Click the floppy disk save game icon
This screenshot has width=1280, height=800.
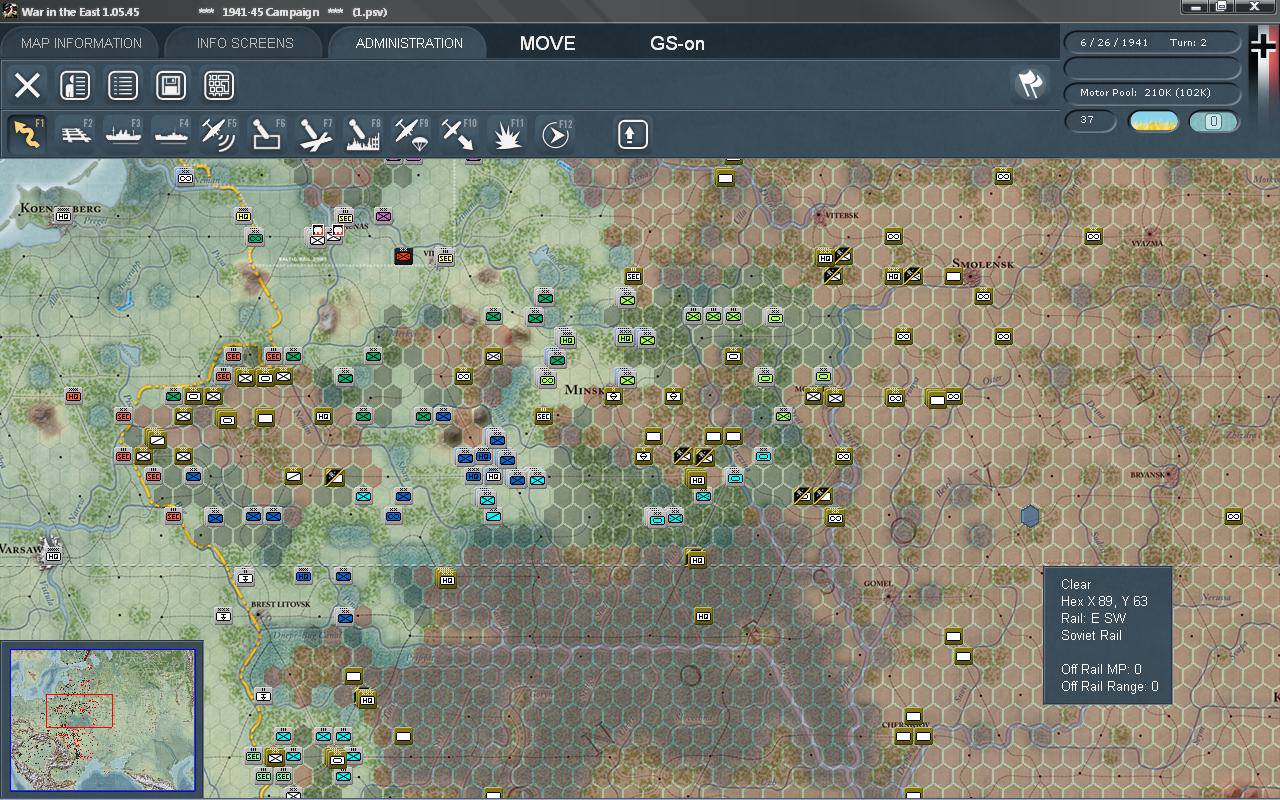point(171,86)
